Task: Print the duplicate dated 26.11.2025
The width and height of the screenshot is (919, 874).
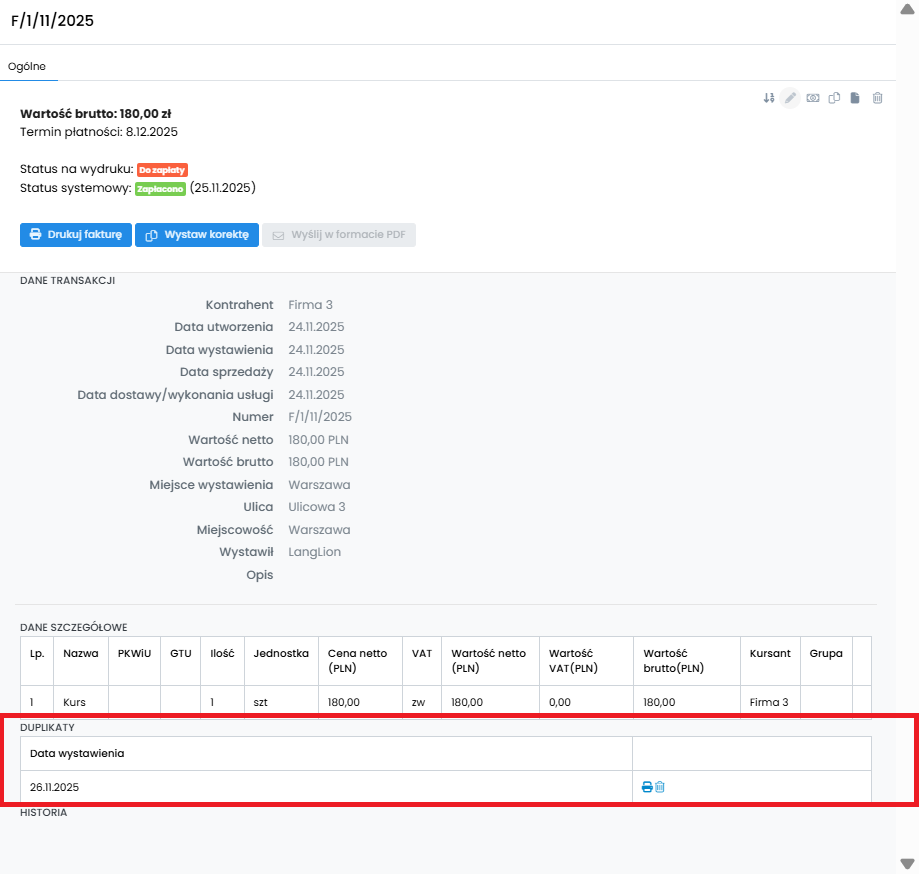Action: point(647,787)
